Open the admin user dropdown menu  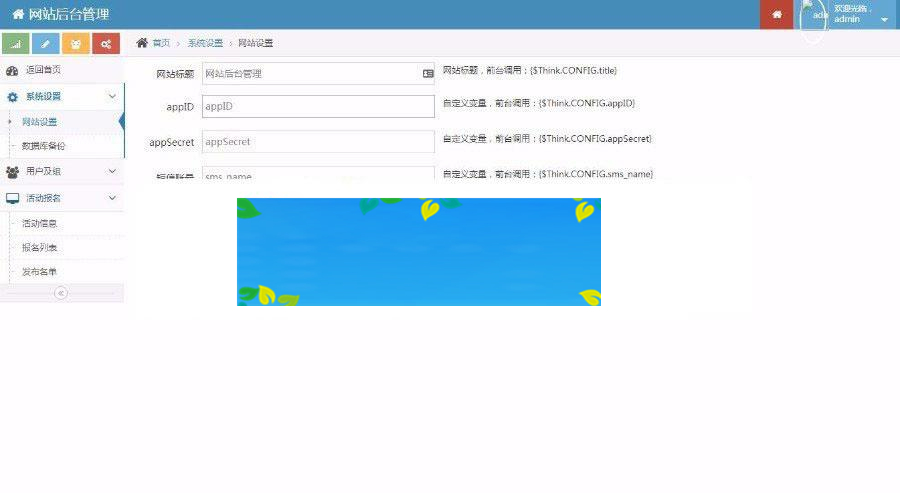(x=883, y=19)
